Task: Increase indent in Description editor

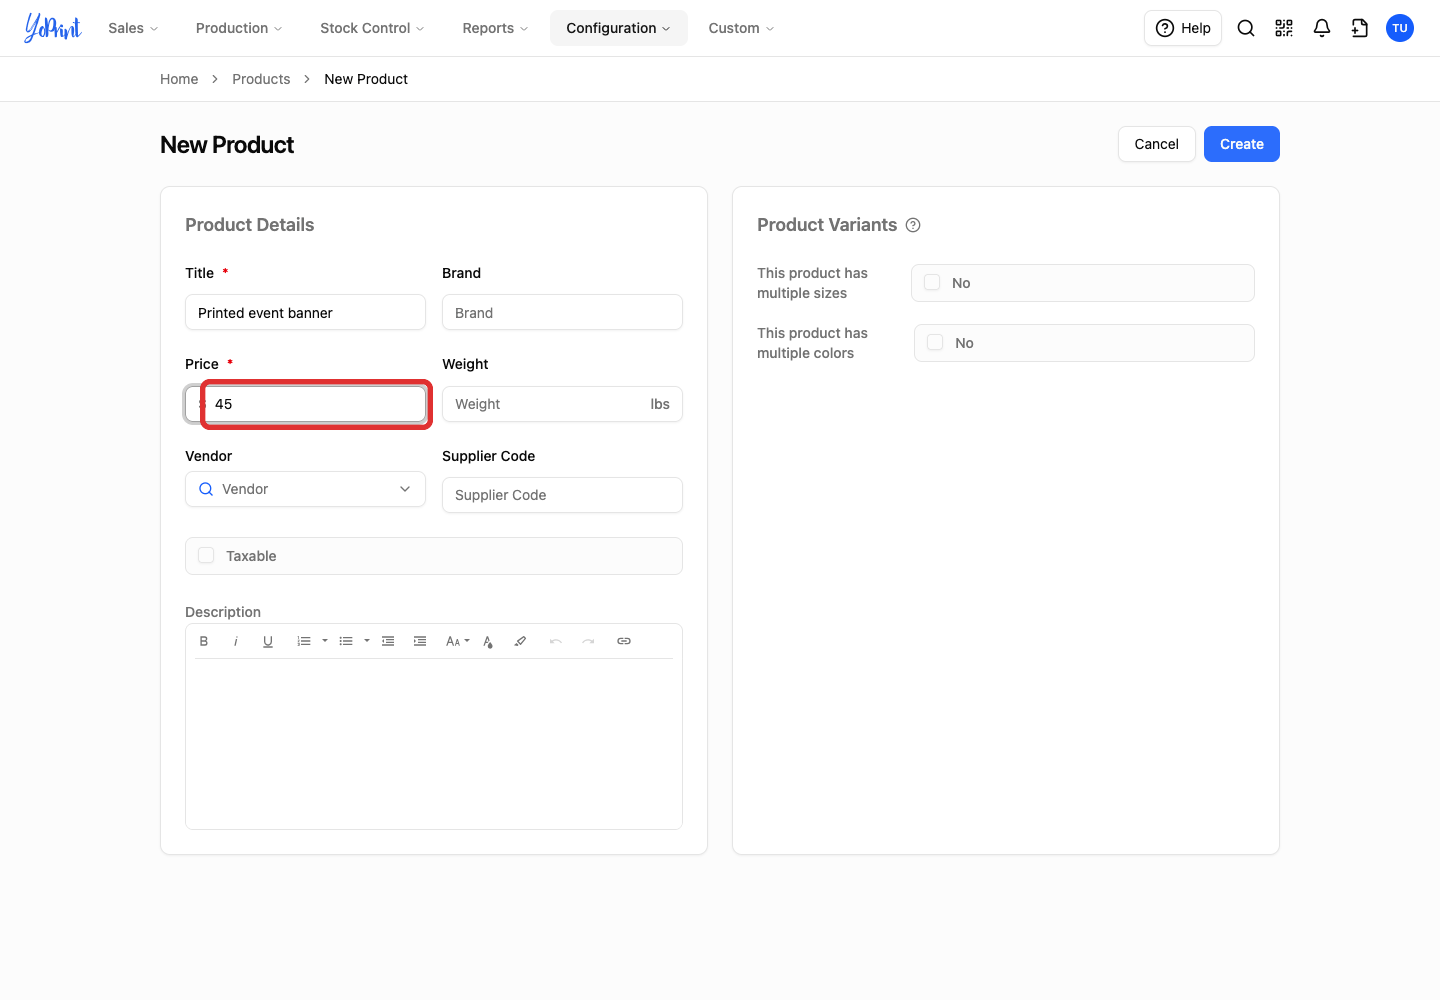Action: 420,641
